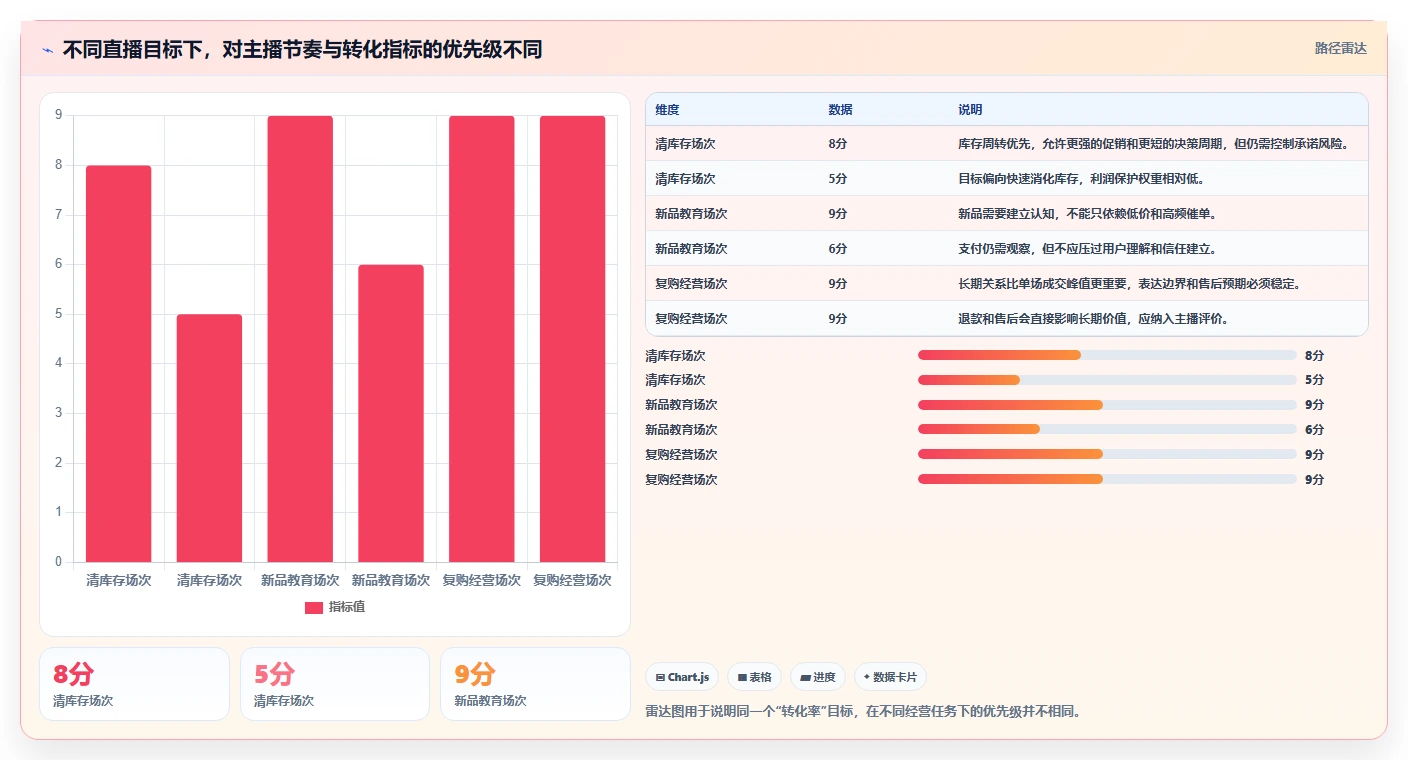Click the lightning icon before the page title
This screenshot has height=760, width=1408.
48,50
